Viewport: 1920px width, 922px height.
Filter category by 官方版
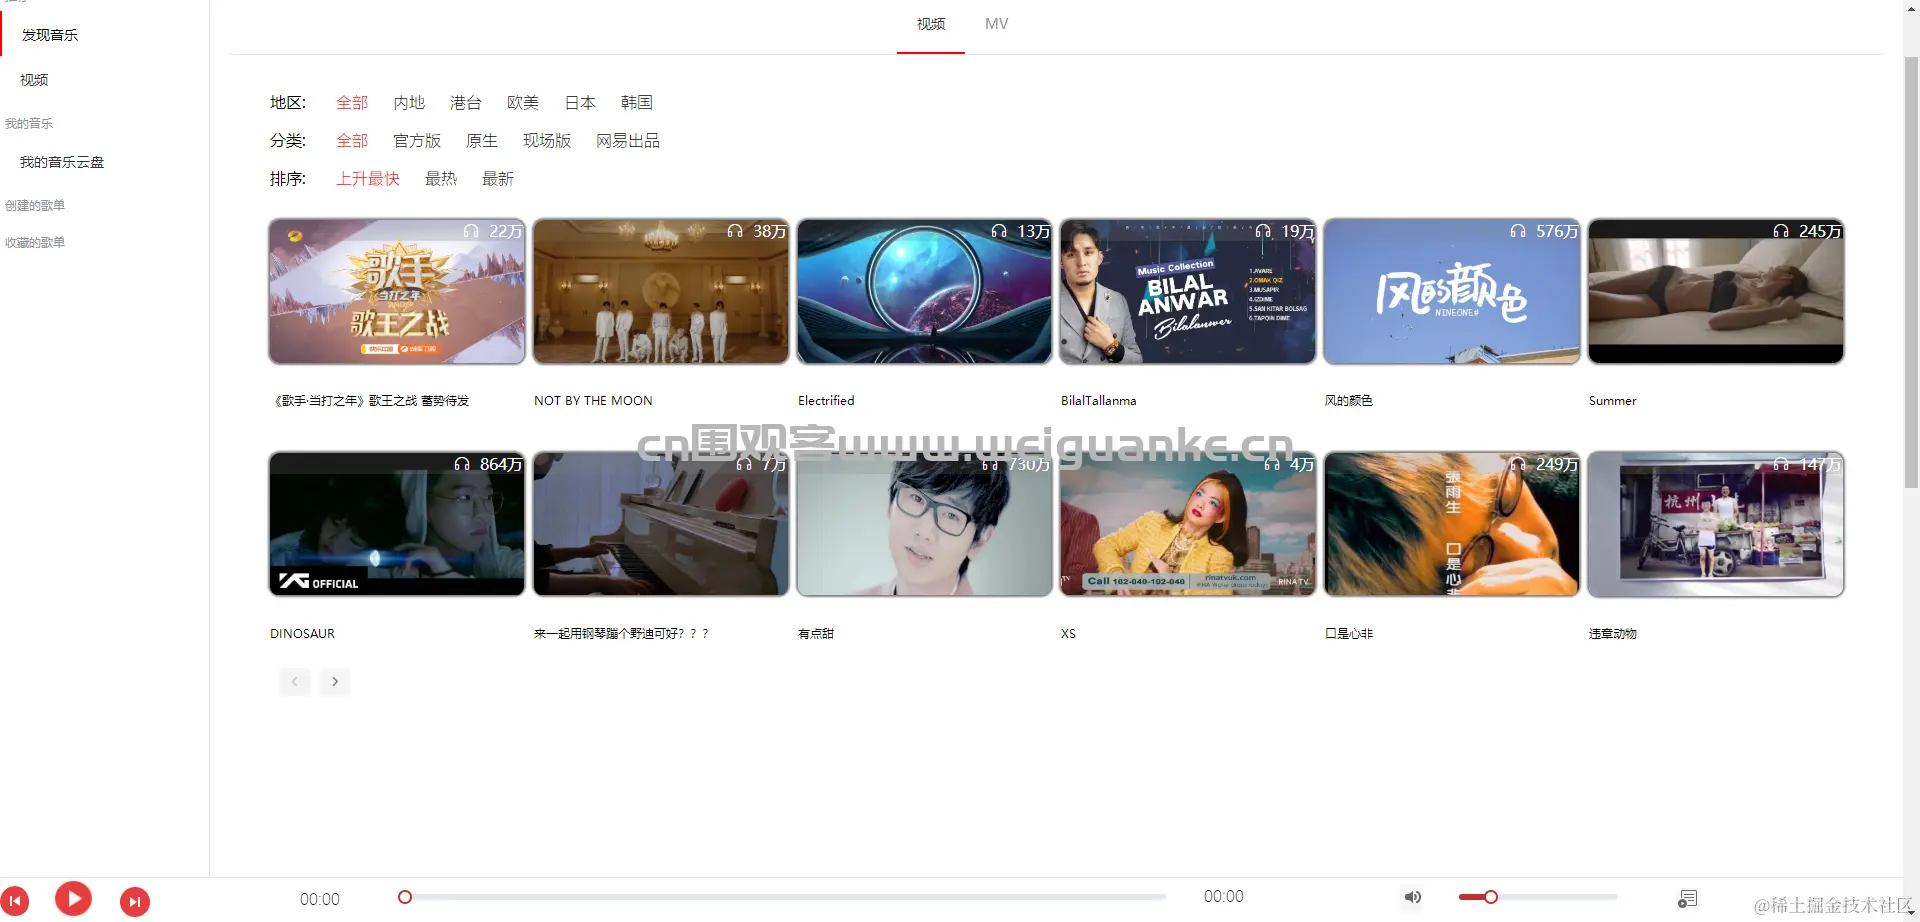[x=417, y=141]
